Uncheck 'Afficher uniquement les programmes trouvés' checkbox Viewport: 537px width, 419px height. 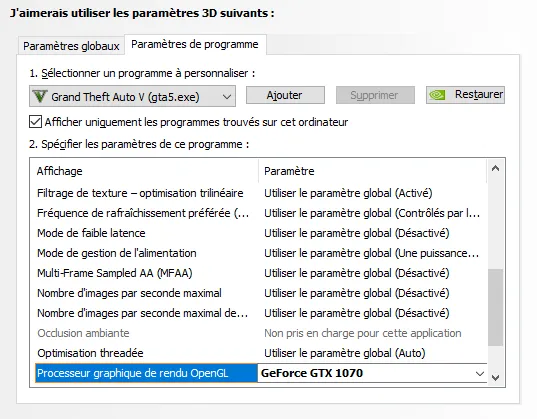(x=35, y=122)
